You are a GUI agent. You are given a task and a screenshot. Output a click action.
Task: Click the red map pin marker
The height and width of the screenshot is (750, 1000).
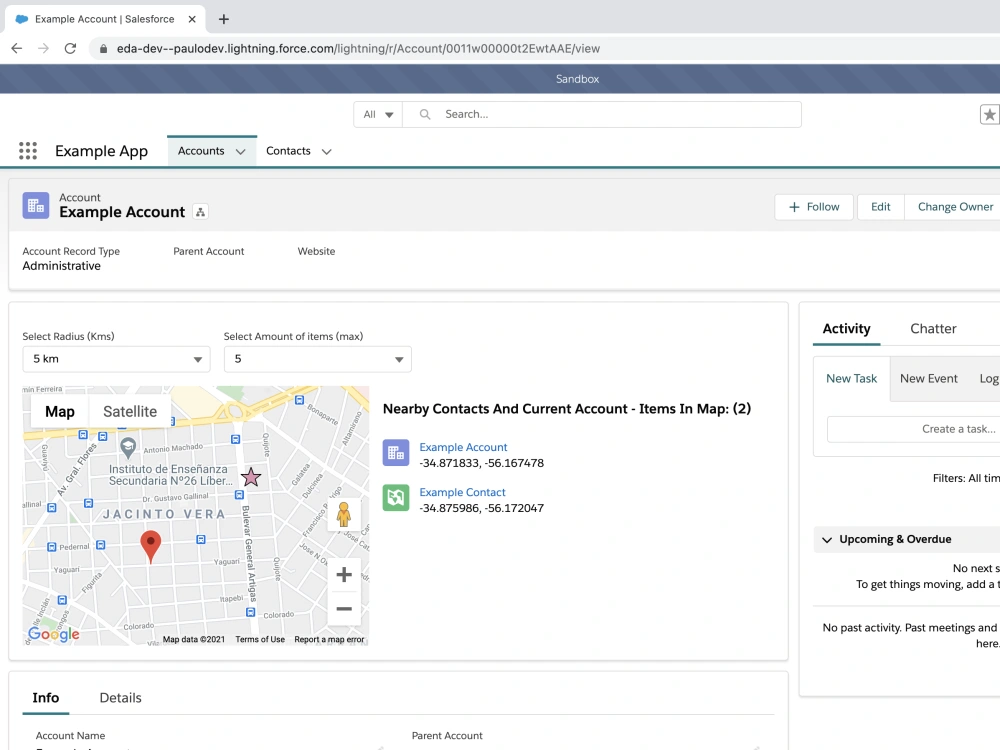click(151, 546)
